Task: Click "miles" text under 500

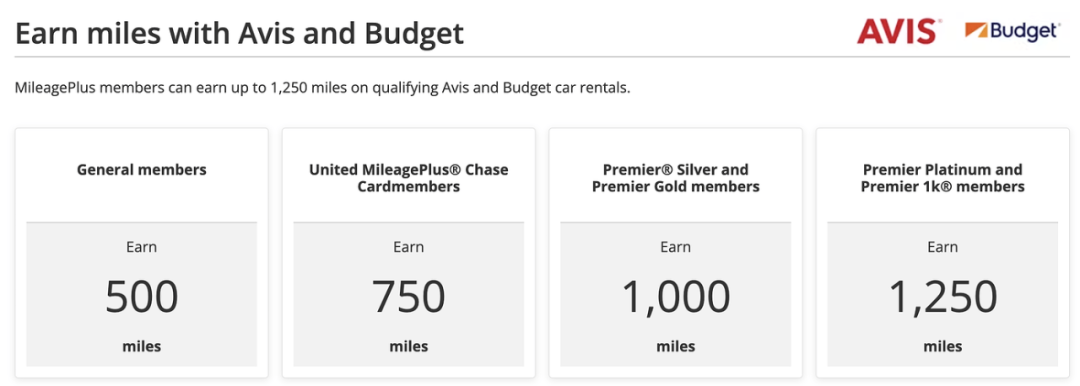Action: [142, 346]
